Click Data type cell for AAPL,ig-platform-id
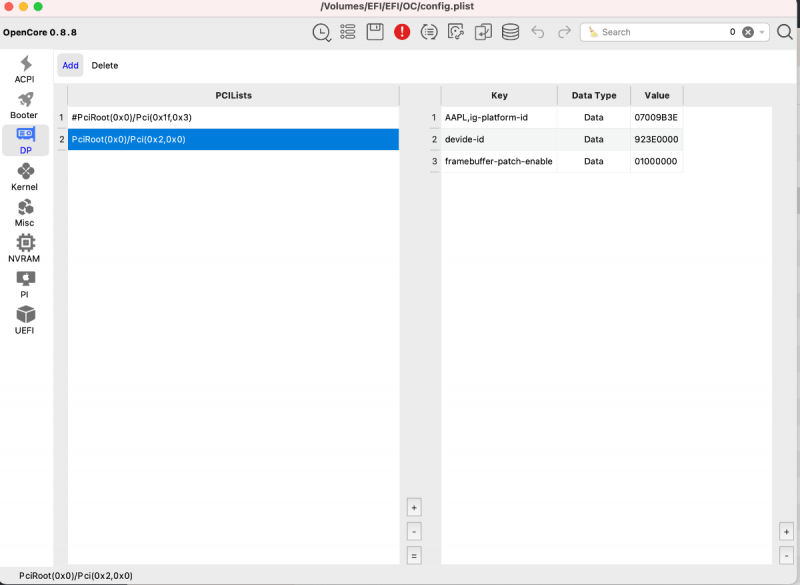The image size is (800, 585). point(594,117)
